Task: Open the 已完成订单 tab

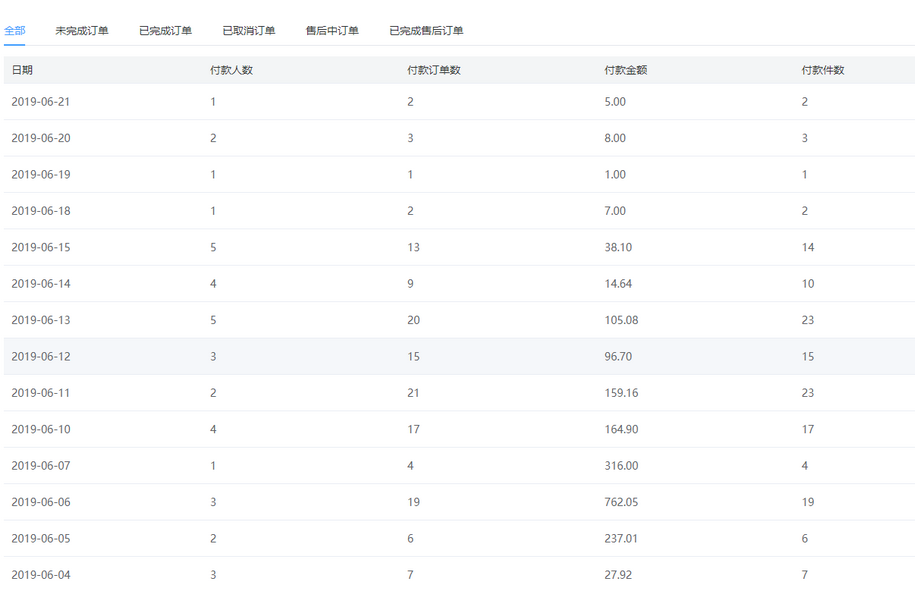Action: (x=165, y=31)
